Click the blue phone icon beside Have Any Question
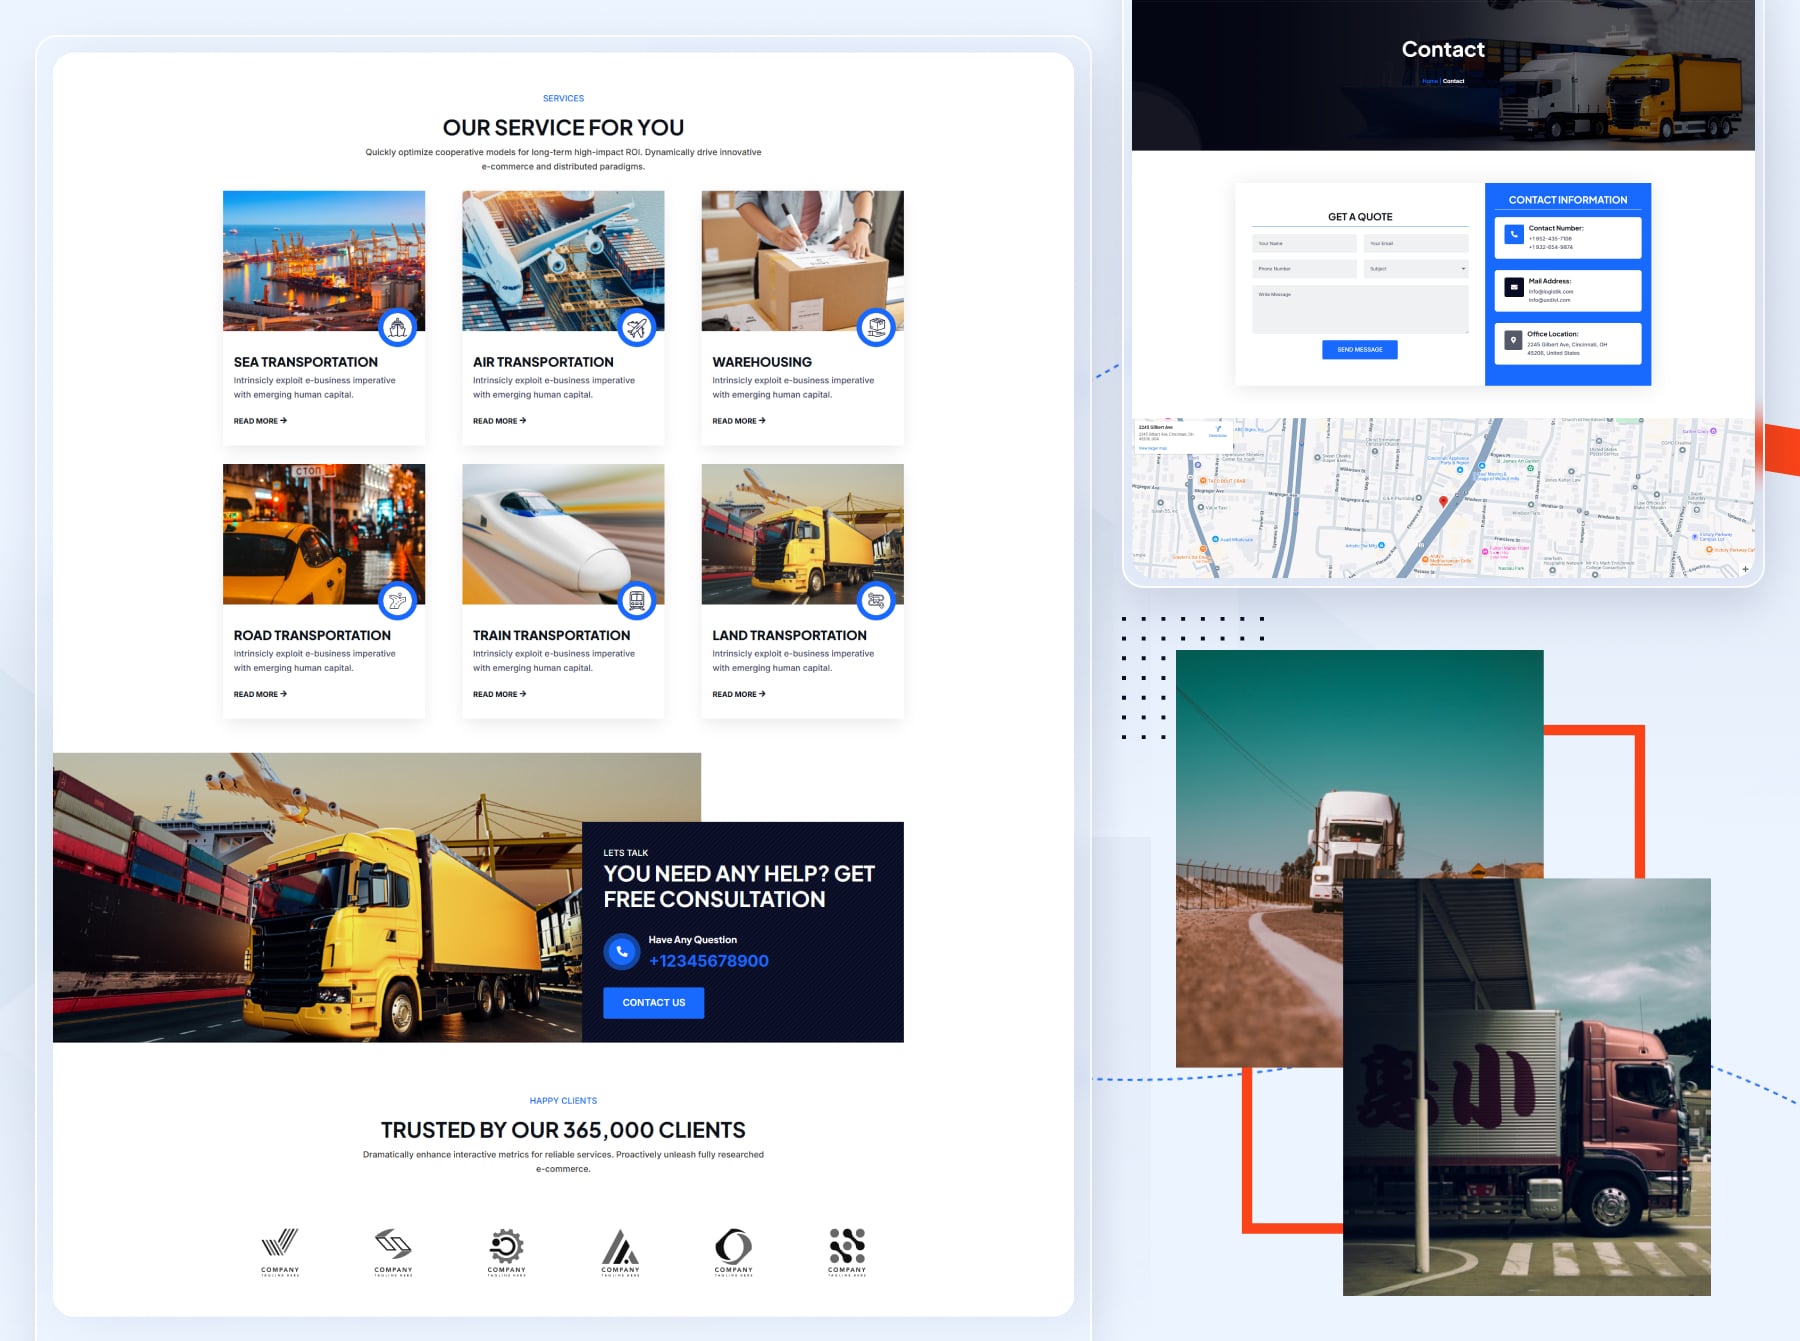Screen dimensions: 1800x1341 [x=622, y=951]
